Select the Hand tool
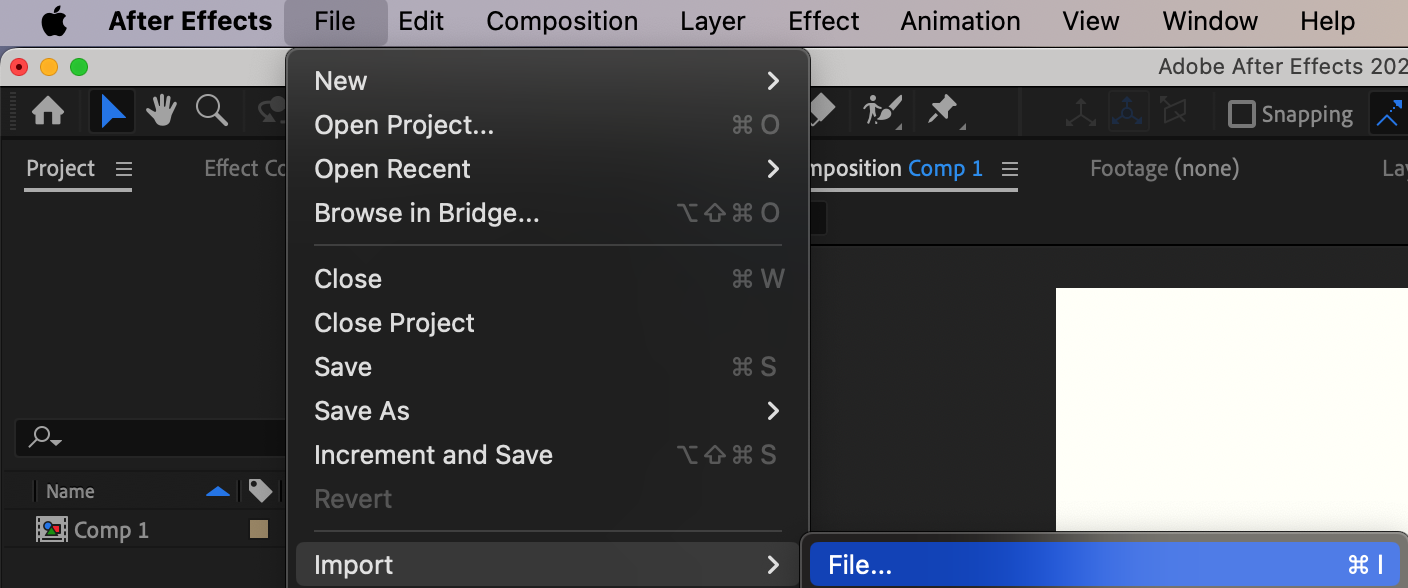1408x588 pixels. (162, 111)
